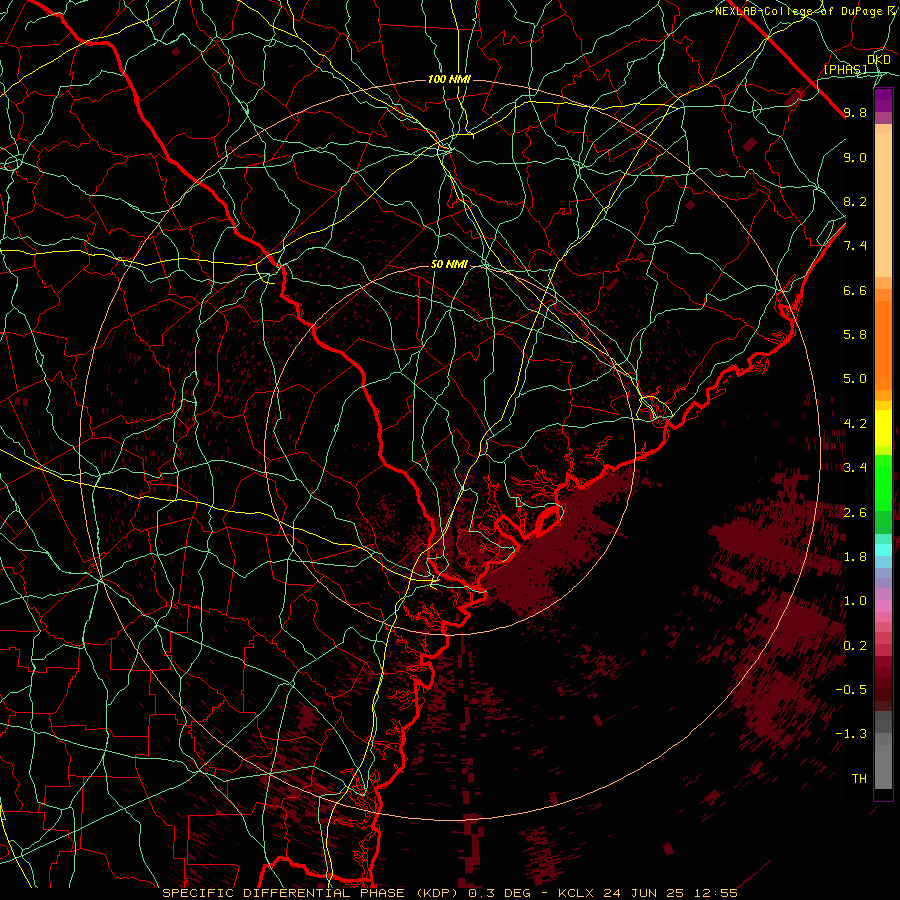The height and width of the screenshot is (900, 900).
Task: Click the 4.2 value on the color scale
Action: coord(855,424)
